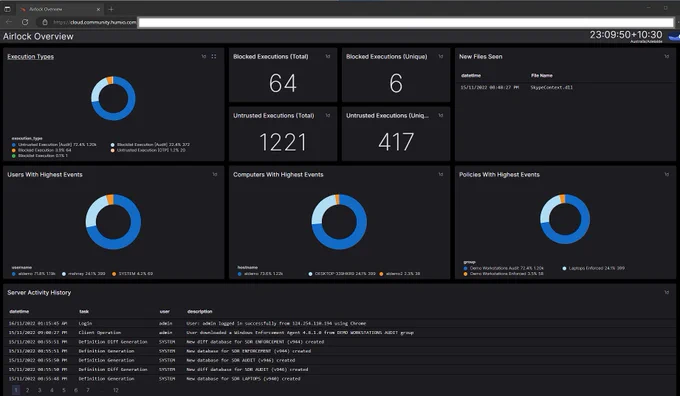Toggle Laptops Enforced 24.1% legend entry

click(594, 268)
